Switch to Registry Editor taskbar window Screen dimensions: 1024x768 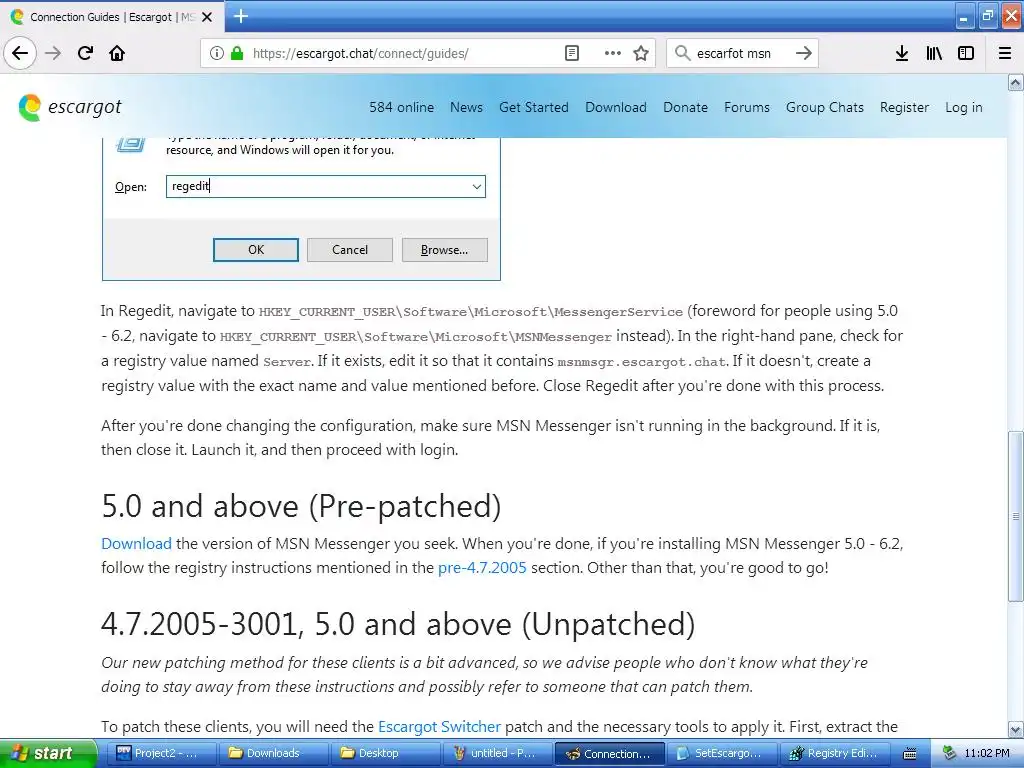(x=834, y=754)
